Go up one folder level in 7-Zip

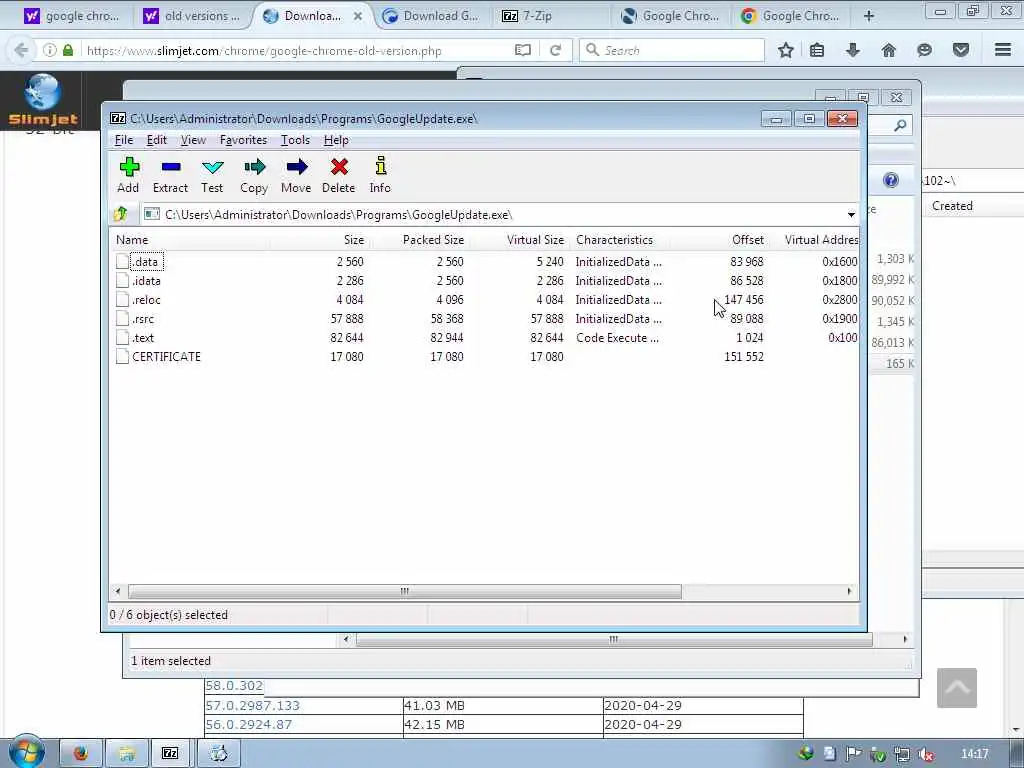[121, 214]
